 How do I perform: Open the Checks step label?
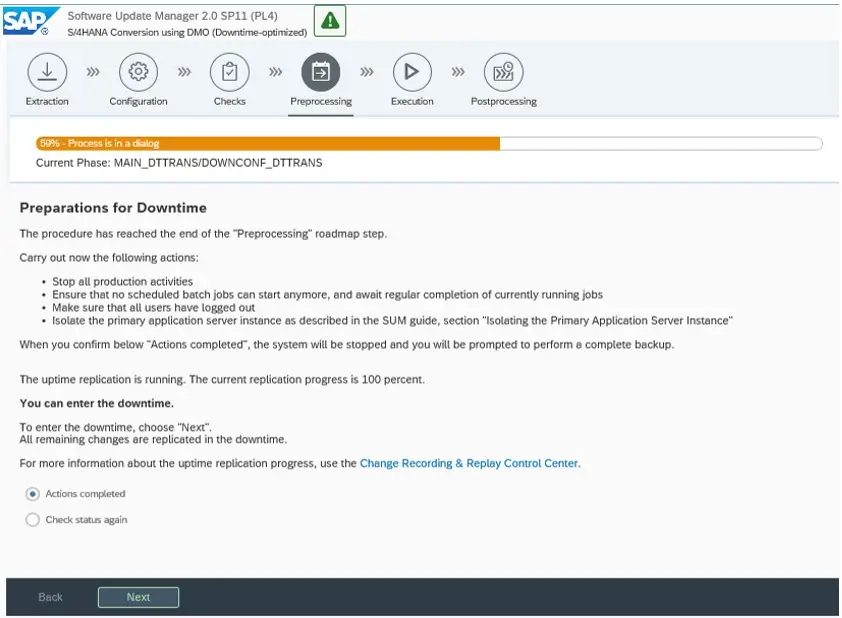(230, 101)
